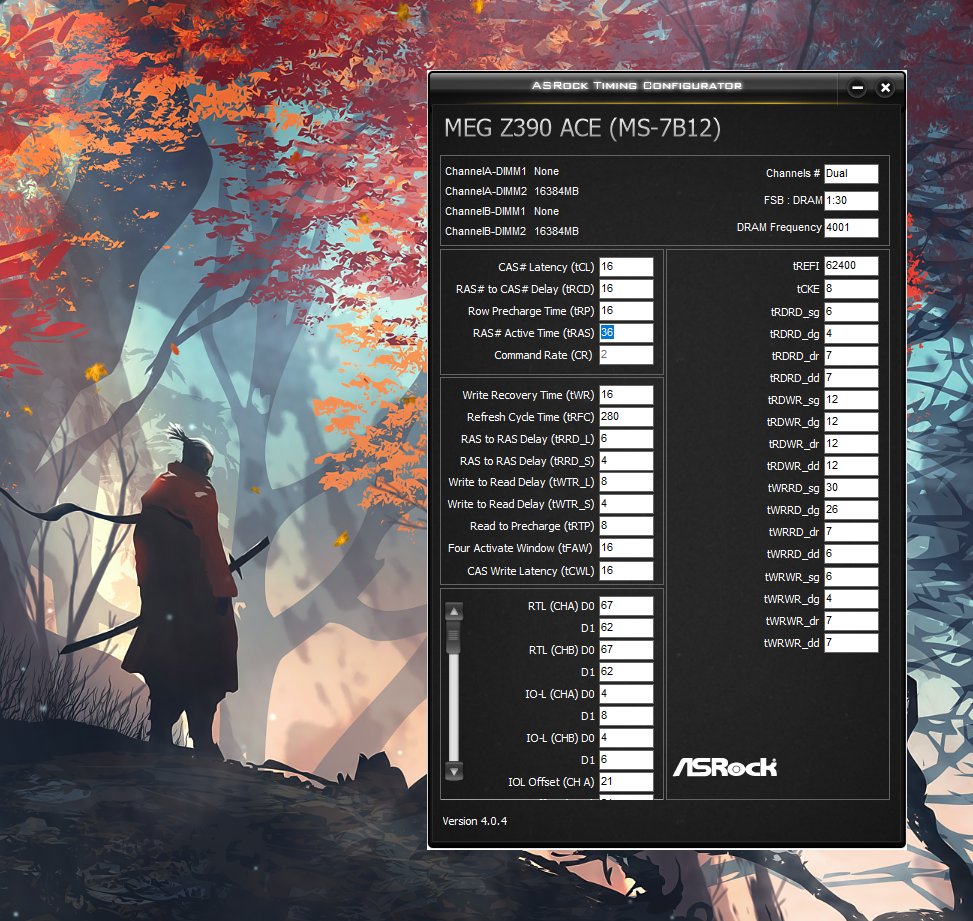The width and height of the screenshot is (973, 921).
Task: Click the FSB : DRAM ratio field
Action: 851,200
